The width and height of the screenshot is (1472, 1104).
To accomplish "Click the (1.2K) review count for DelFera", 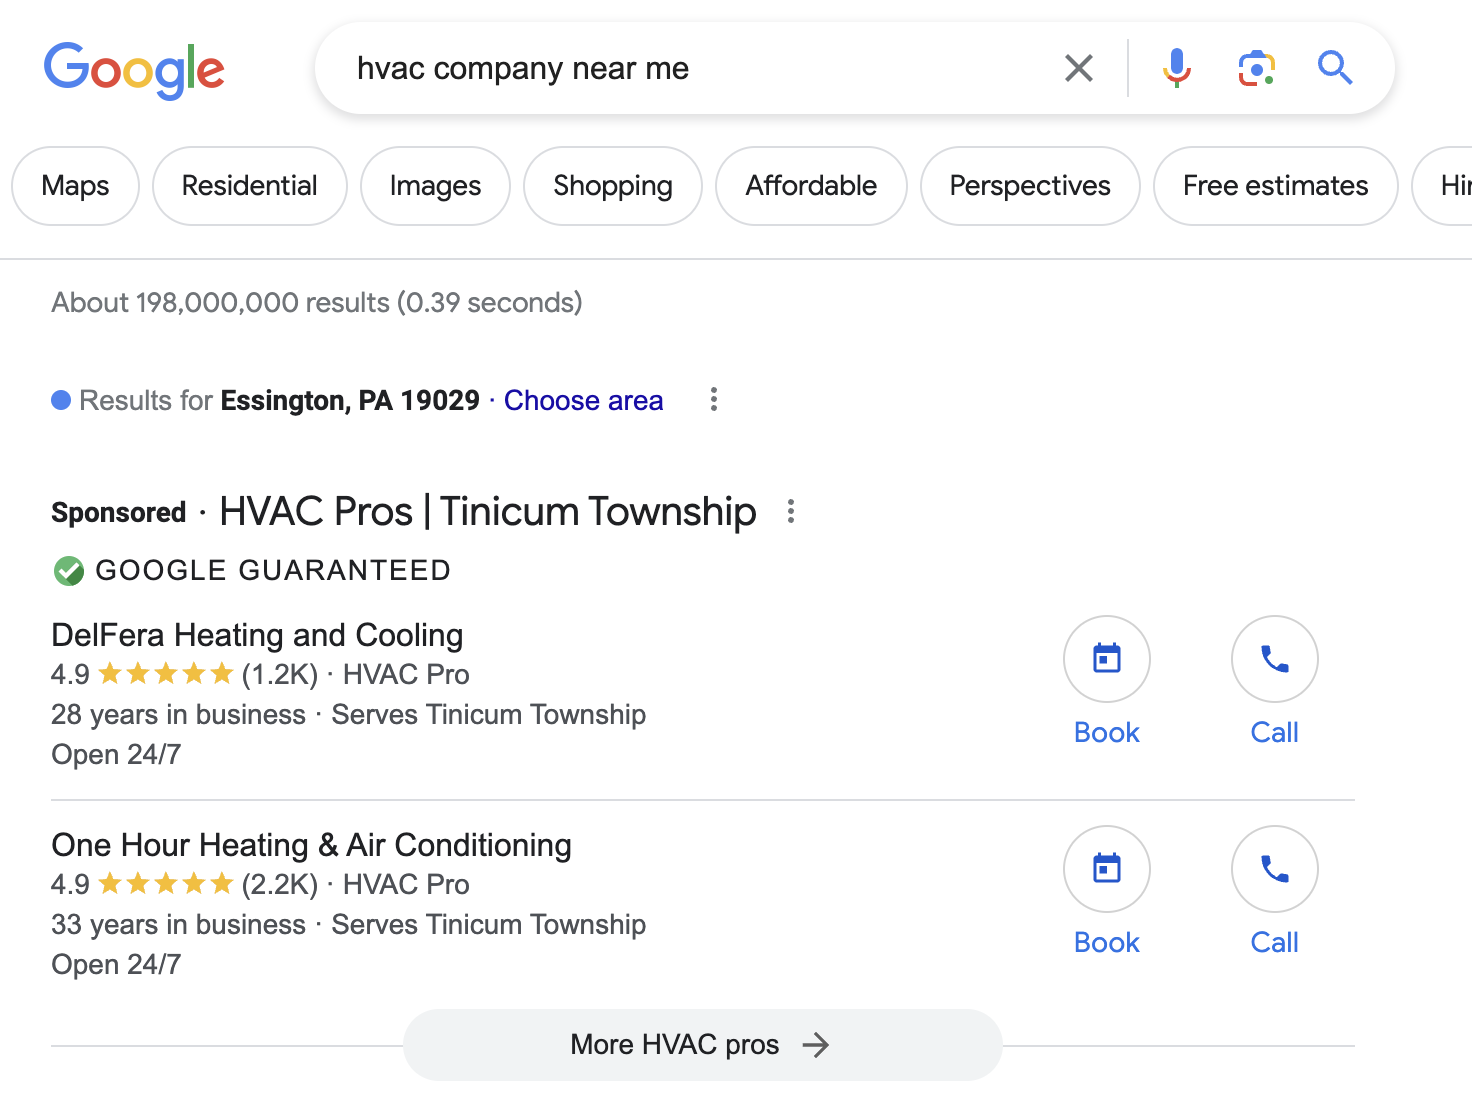I will [x=280, y=675].
